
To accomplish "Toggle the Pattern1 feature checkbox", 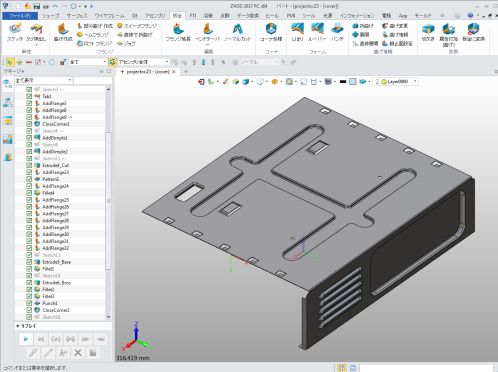I will (x=29, y=179).
